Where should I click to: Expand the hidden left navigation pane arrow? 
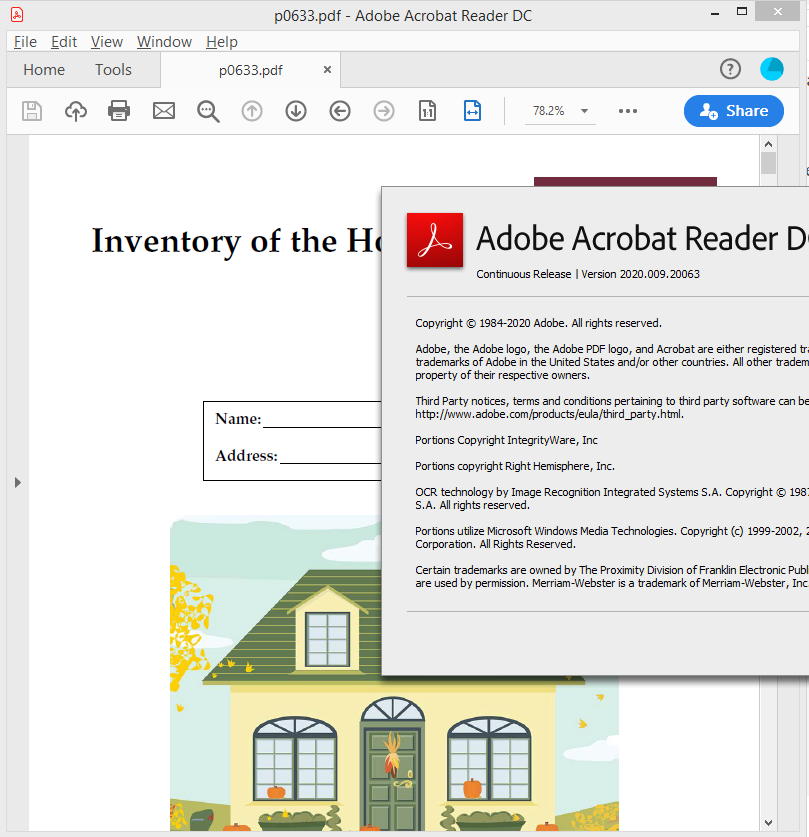(17, 482)
